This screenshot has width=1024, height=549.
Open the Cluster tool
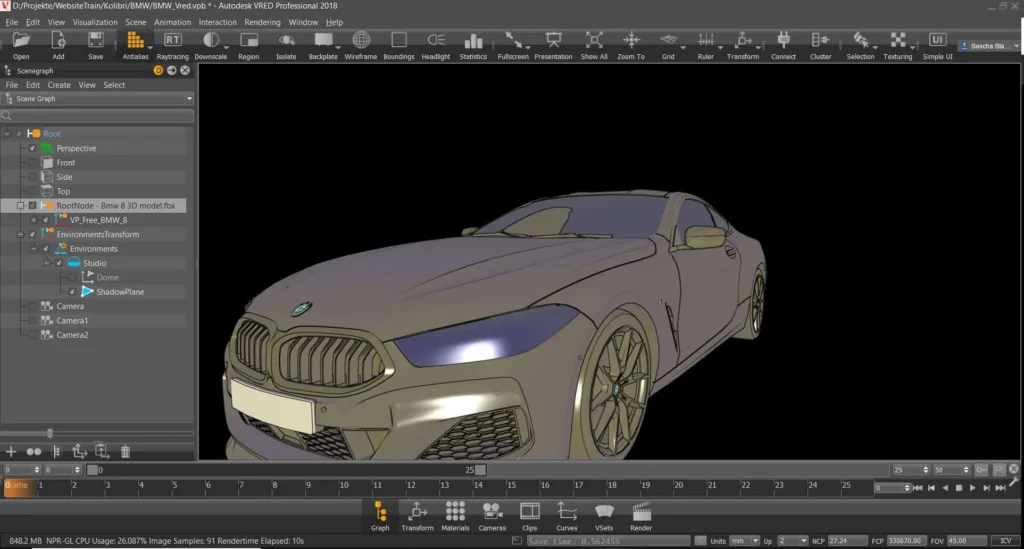tap(820, 40)
